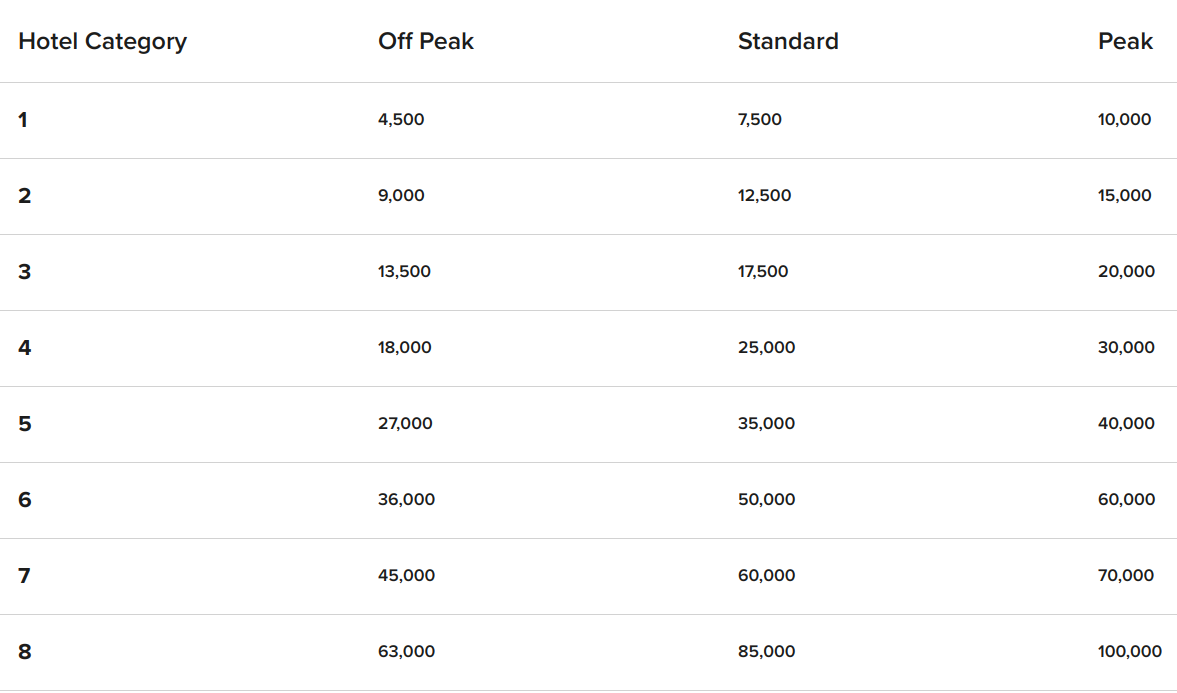Viewport: 1177px width, 693px height.
Task: Click the 100,000 Peak value
Action: pyautogui.click(x=1130, y=652)
